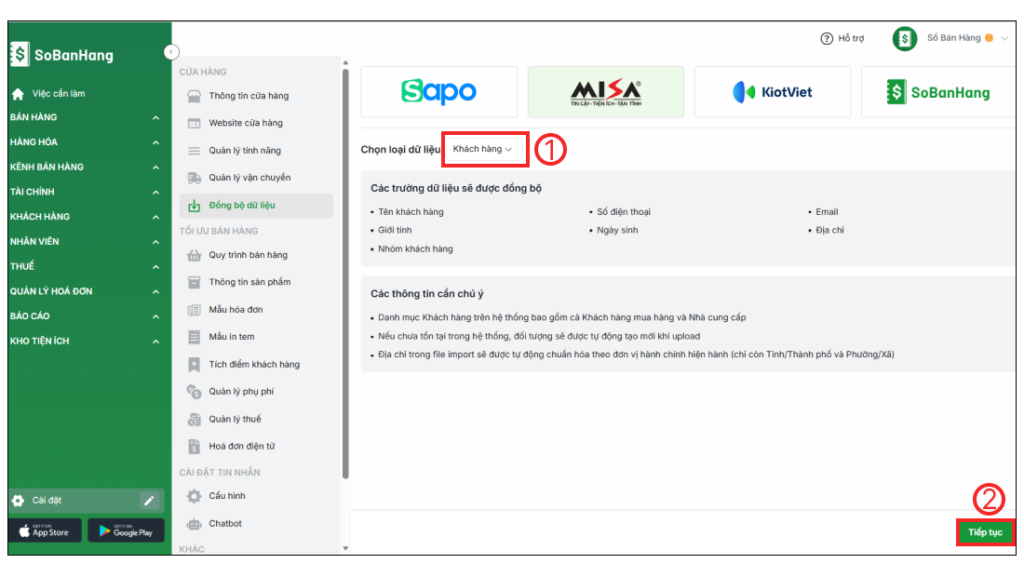Expand the BÁO CÁO menu section

pos(84,316)
